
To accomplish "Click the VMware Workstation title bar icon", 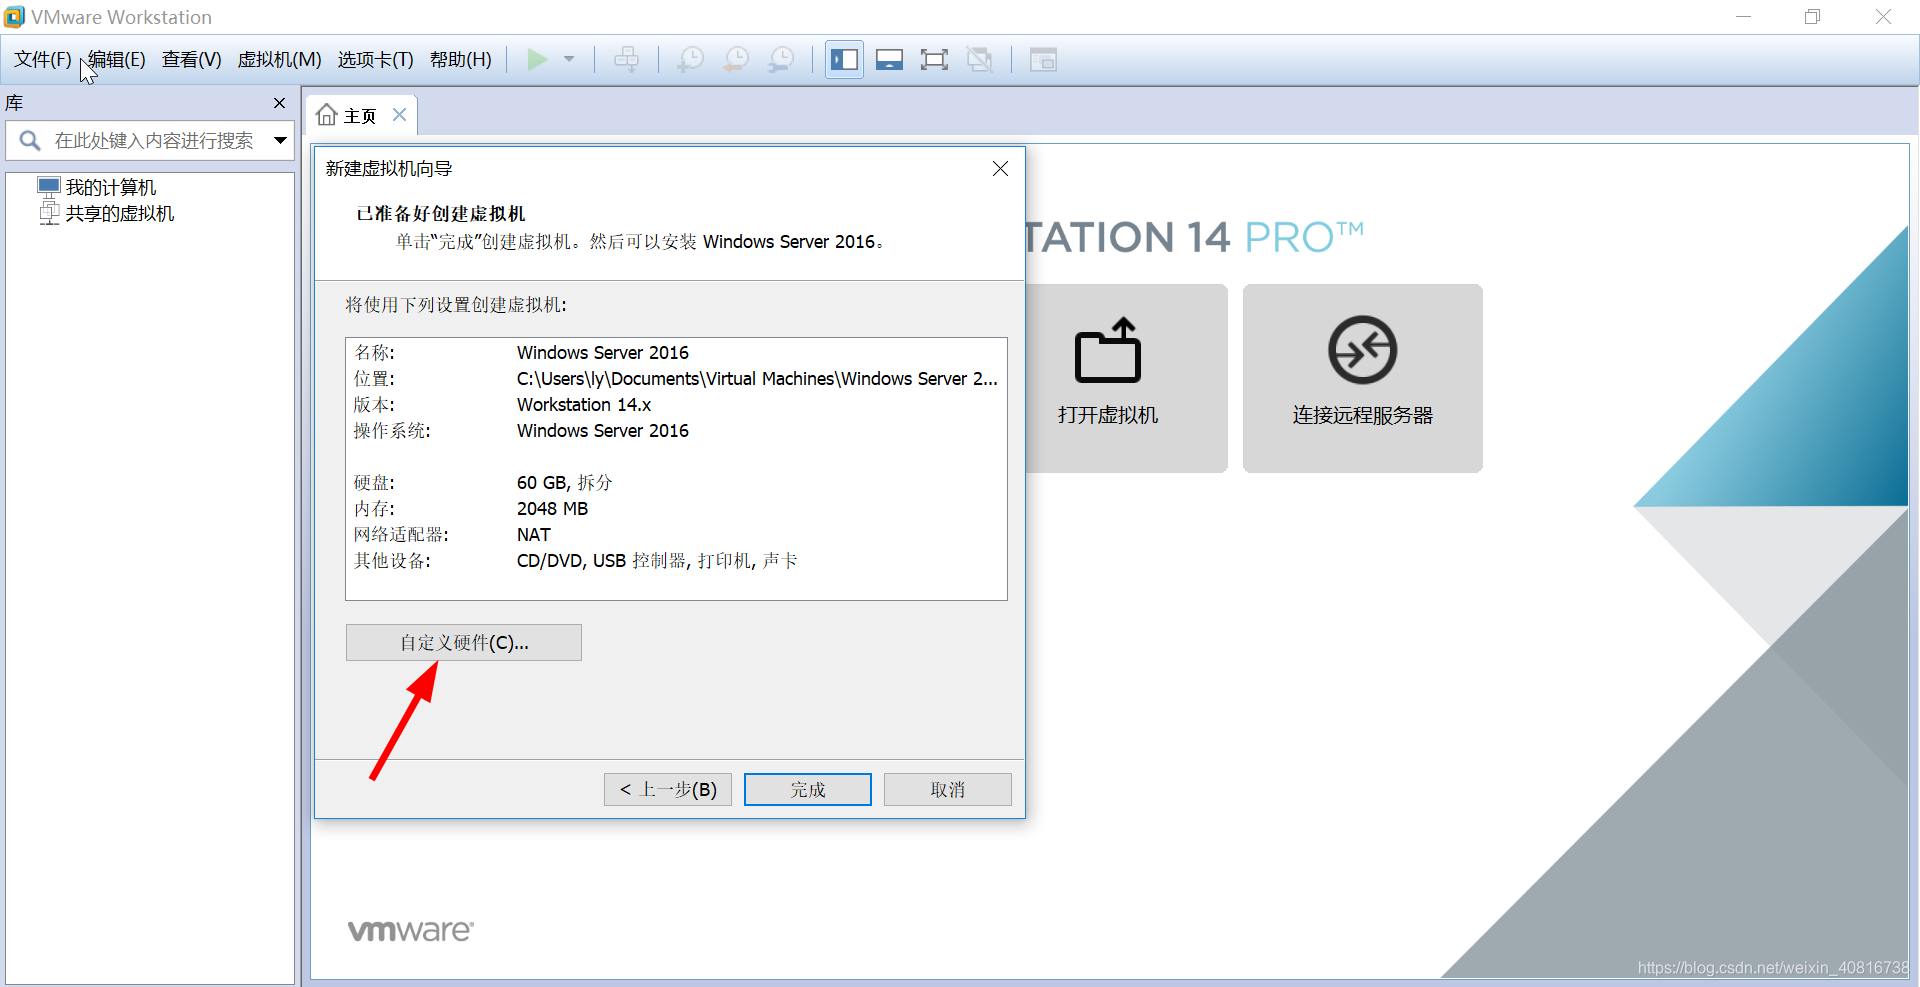I will pos(14,17).
